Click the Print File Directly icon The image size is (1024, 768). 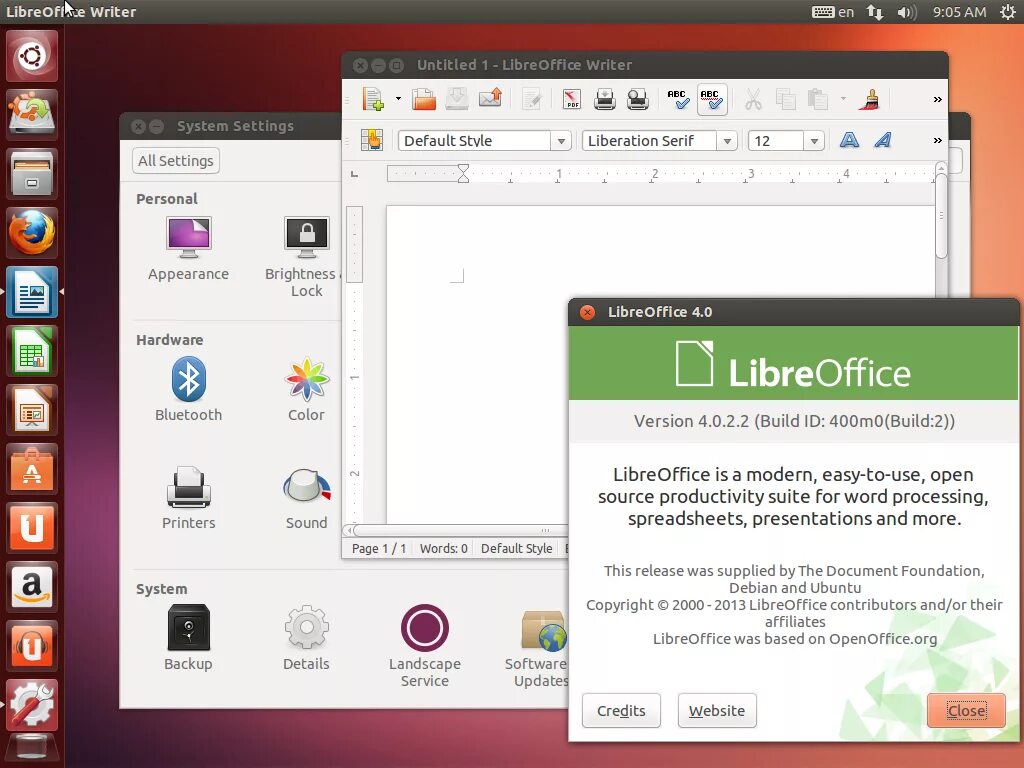coord(605,99)
